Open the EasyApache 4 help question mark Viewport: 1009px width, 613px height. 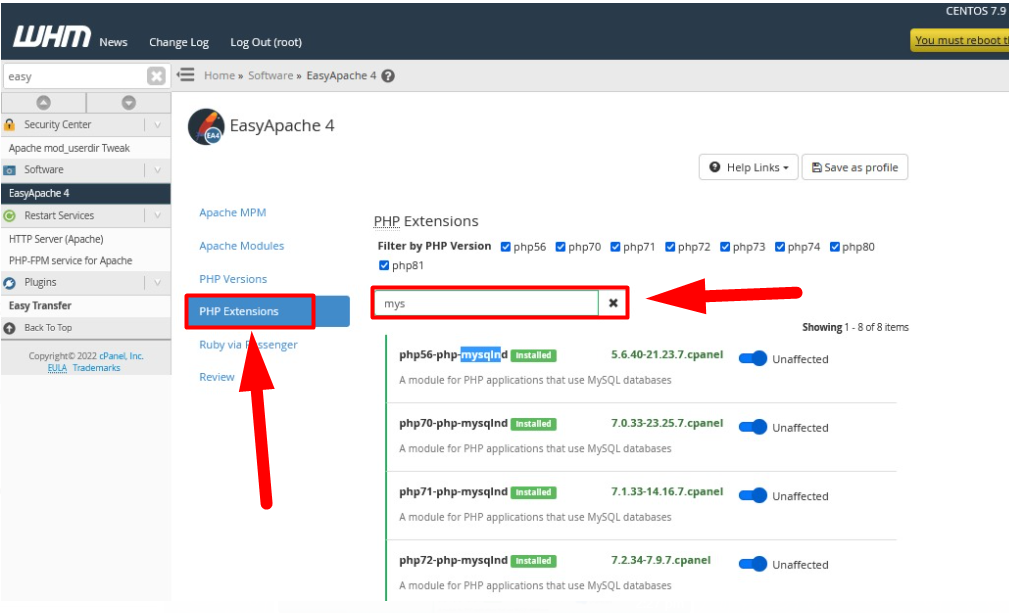pyautogui.click(x=388, y=76)
